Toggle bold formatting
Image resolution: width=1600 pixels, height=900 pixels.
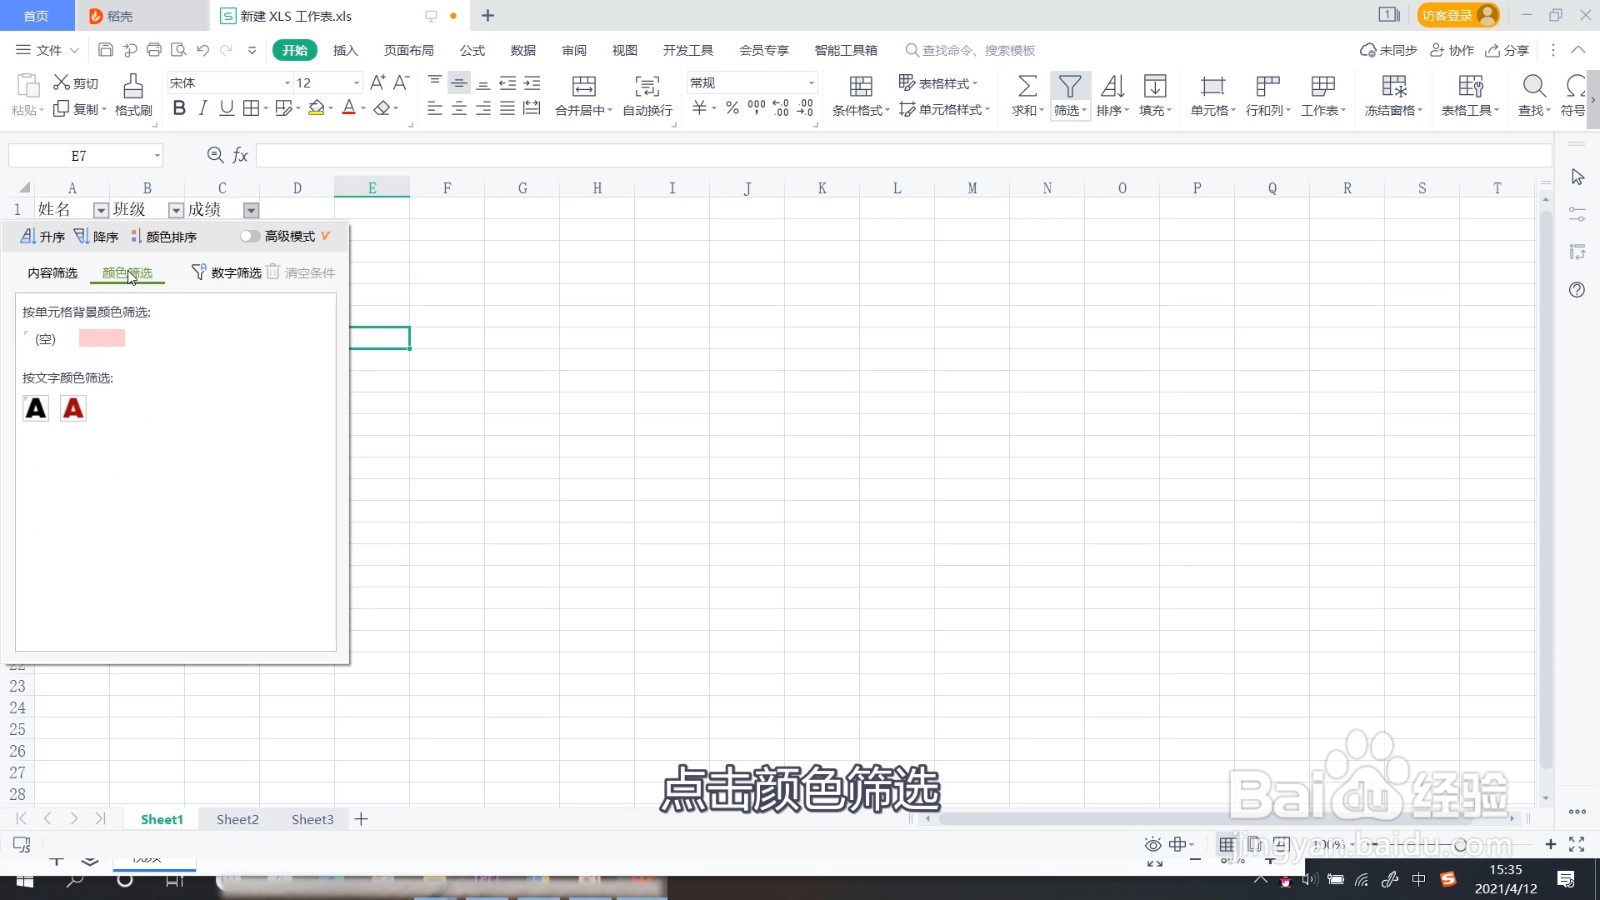tap(179, 108)
